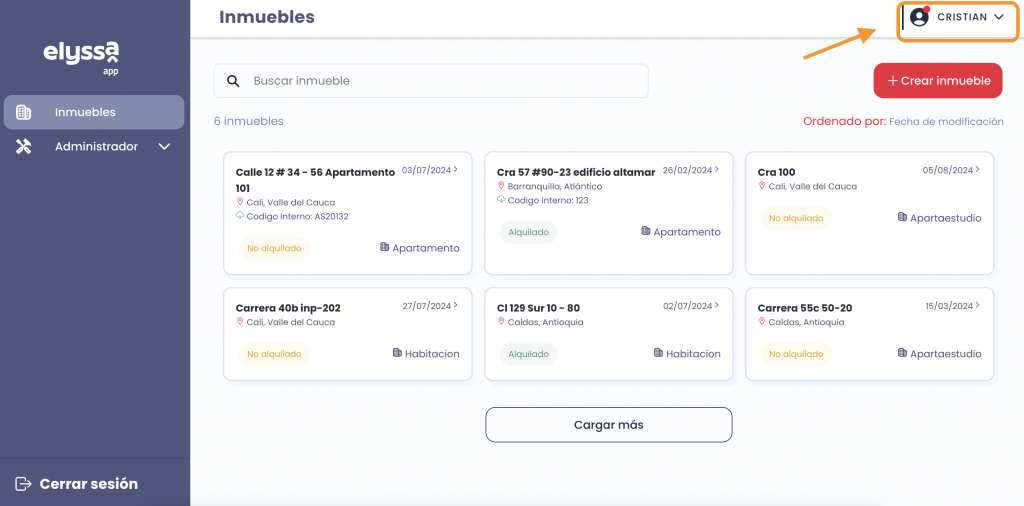Open the Carrera 55c 50-20 property card
The image size is (1024, 506).
pos(869,333)
